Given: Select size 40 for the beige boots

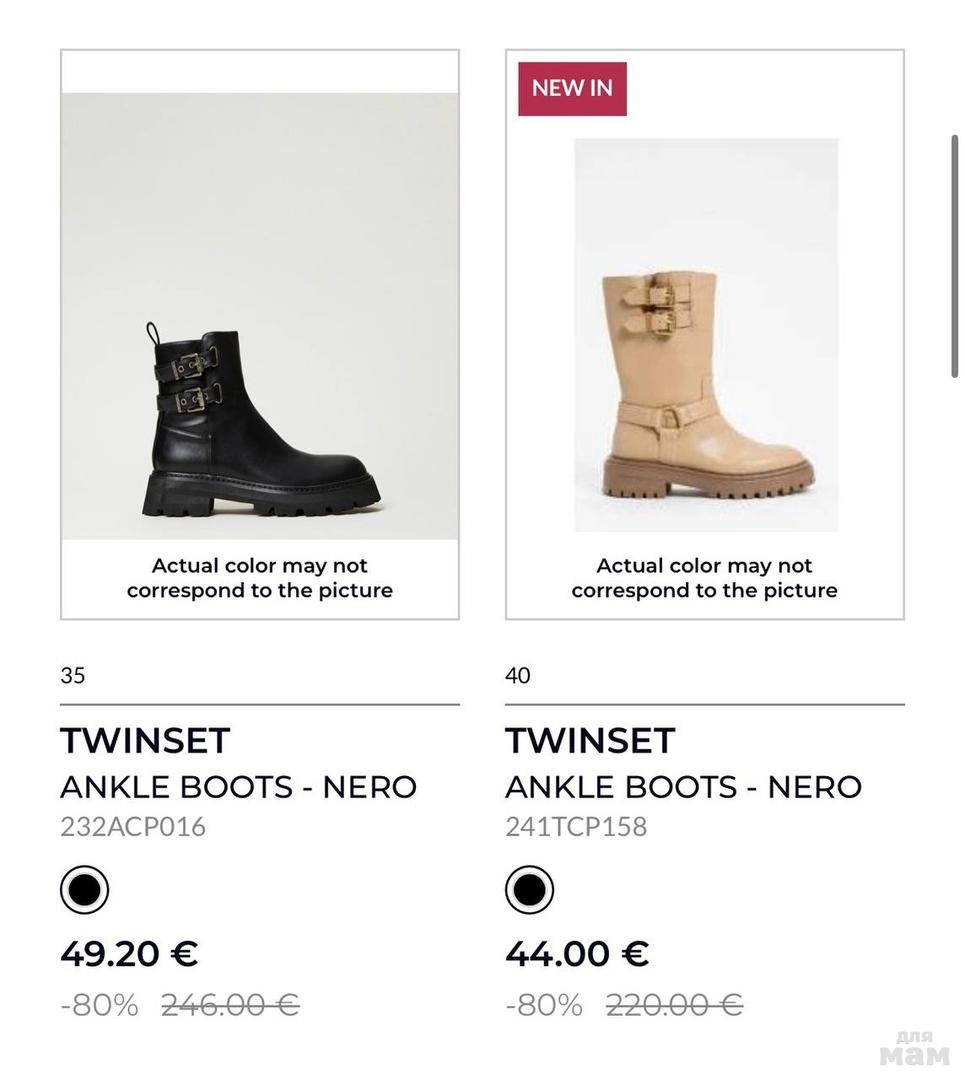Looking at the screenshot, I should coord(518,676).
